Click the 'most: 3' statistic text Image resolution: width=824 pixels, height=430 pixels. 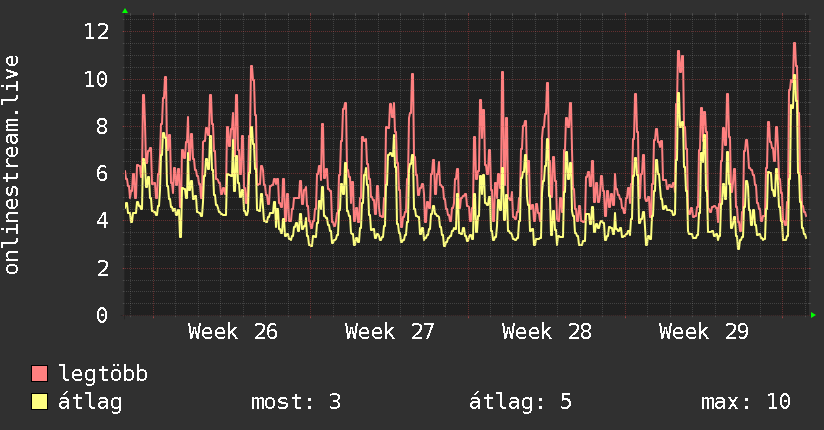click(x=296, y=402)
